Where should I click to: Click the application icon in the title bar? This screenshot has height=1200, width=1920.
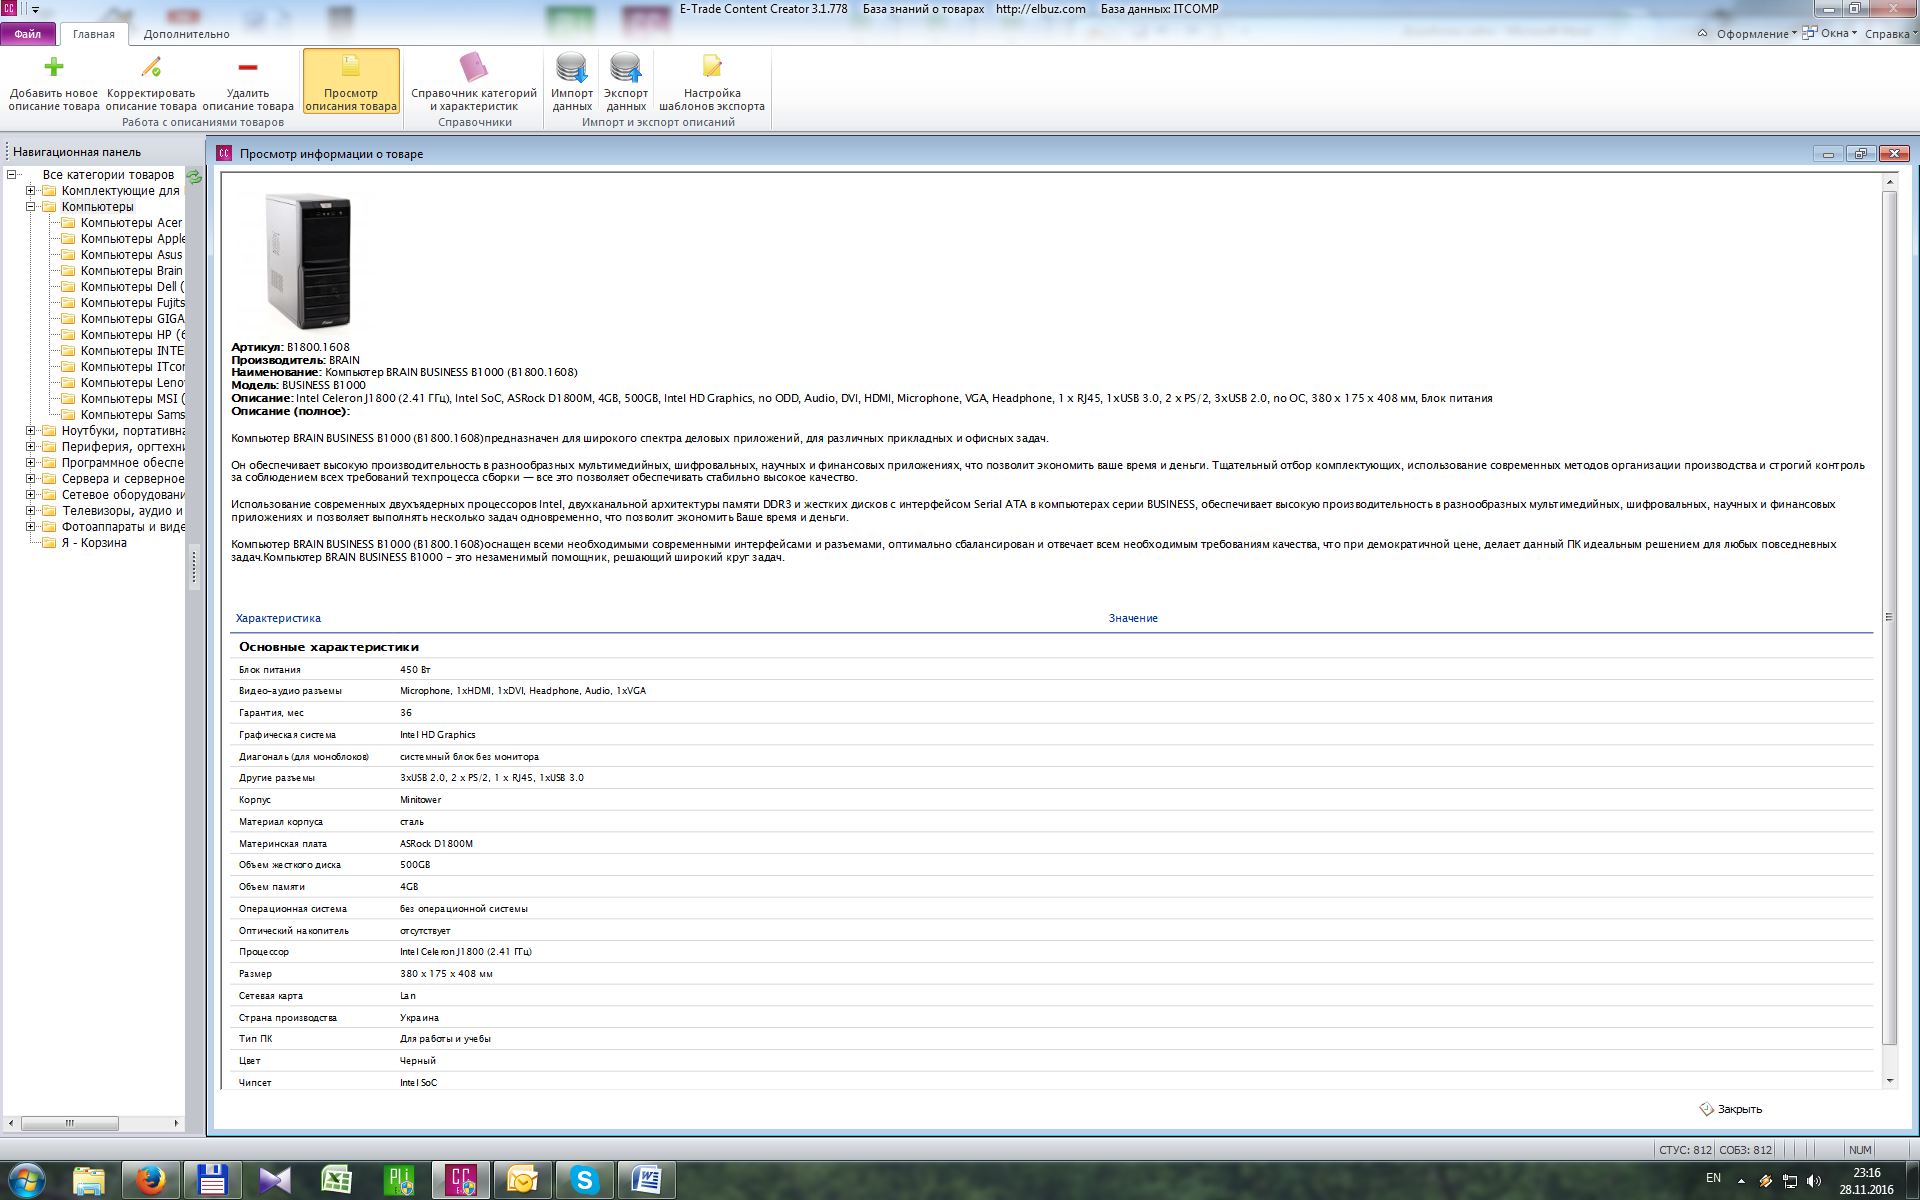pyautogui.click(x=9, y=9)
